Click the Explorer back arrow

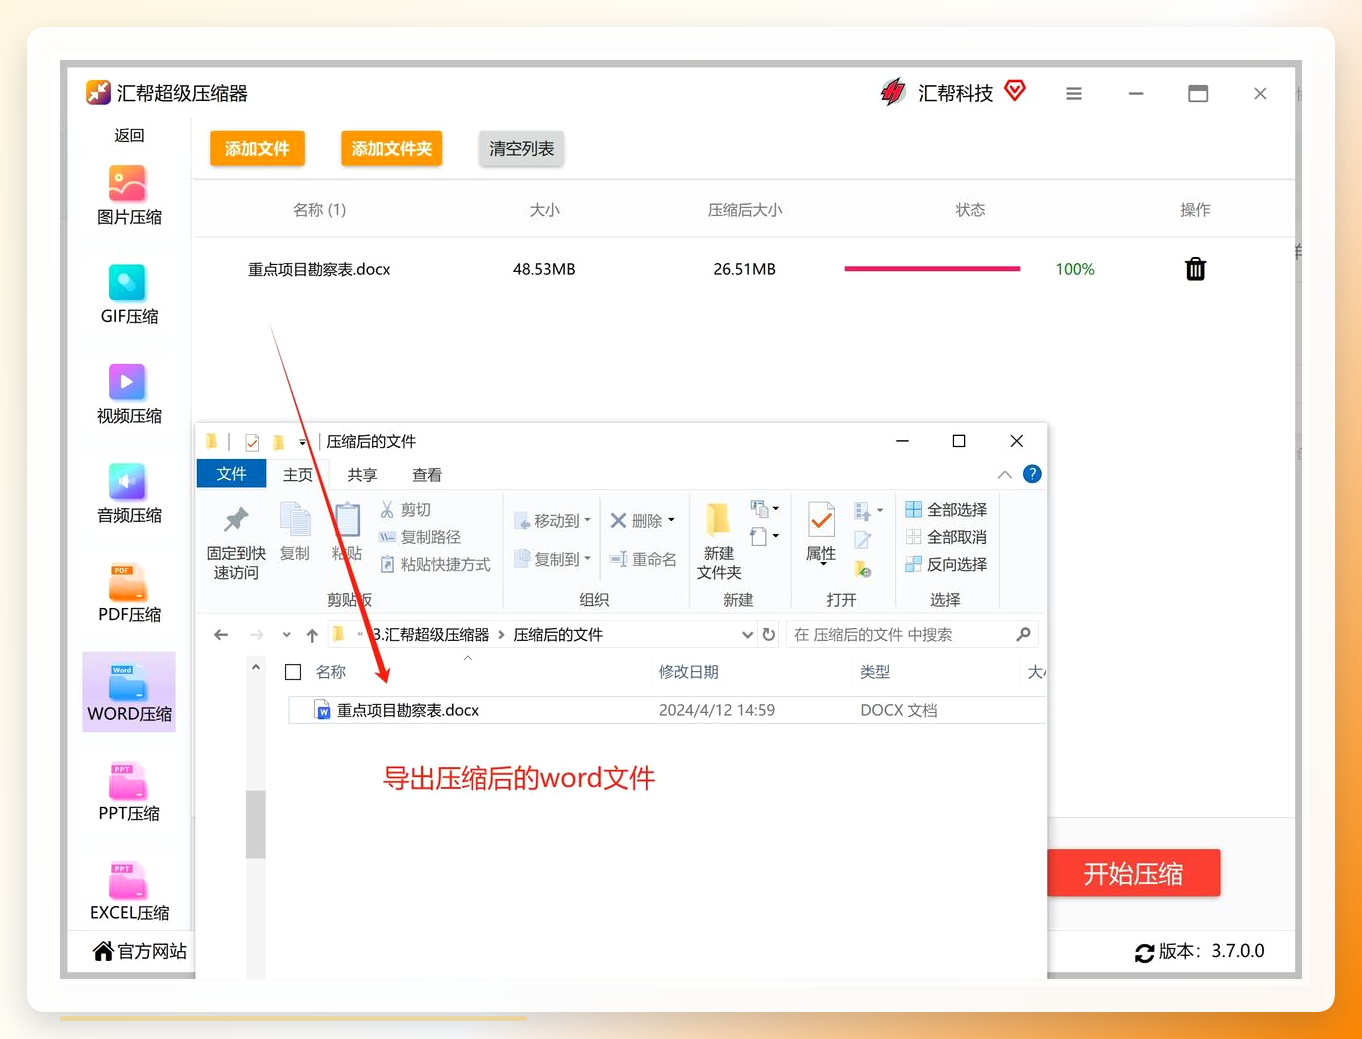click(x=221, y=635)
